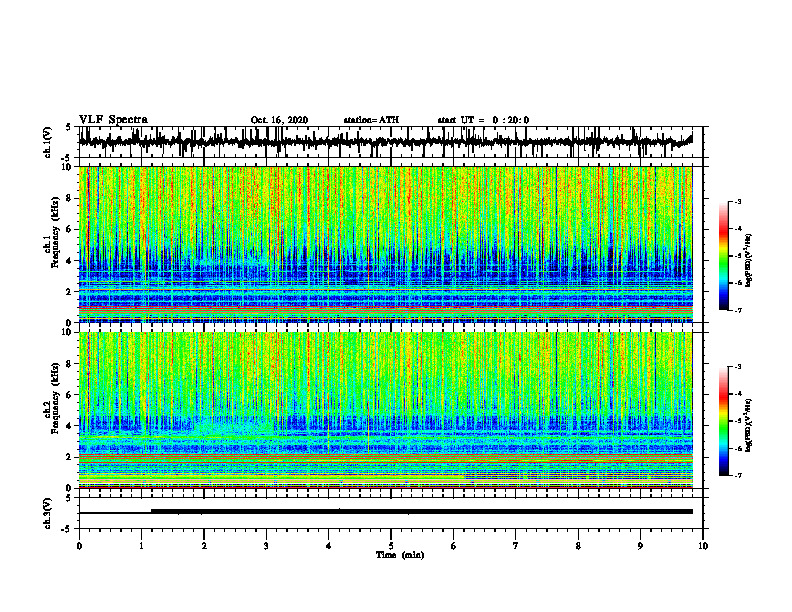
Task: Click the time axis tick label "10"
Action: tap(703, 546)
